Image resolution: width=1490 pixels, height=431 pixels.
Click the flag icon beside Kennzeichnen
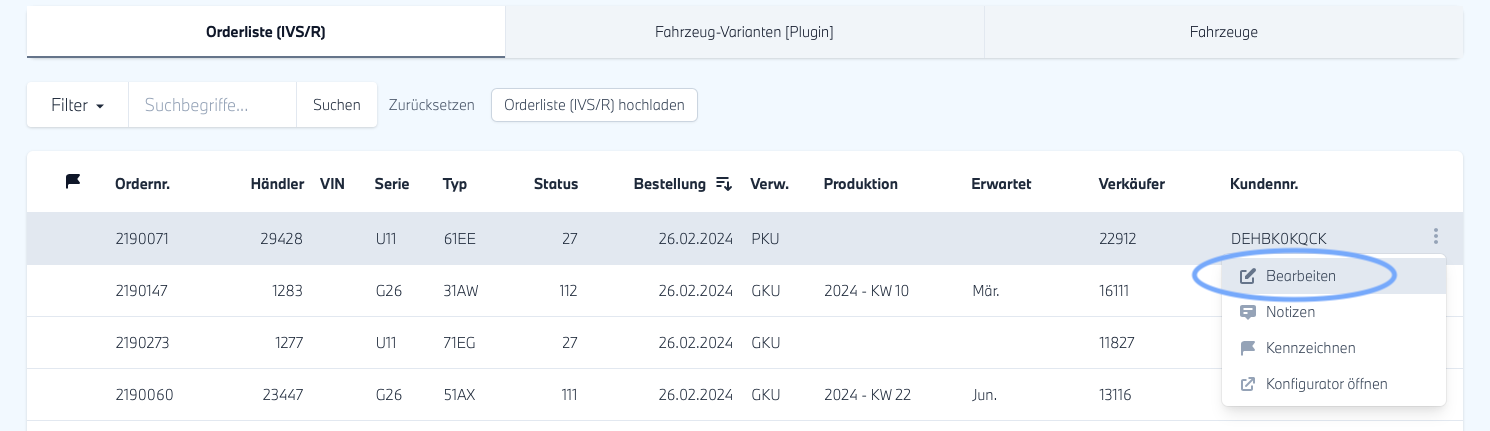click(x=1247, y=348)
